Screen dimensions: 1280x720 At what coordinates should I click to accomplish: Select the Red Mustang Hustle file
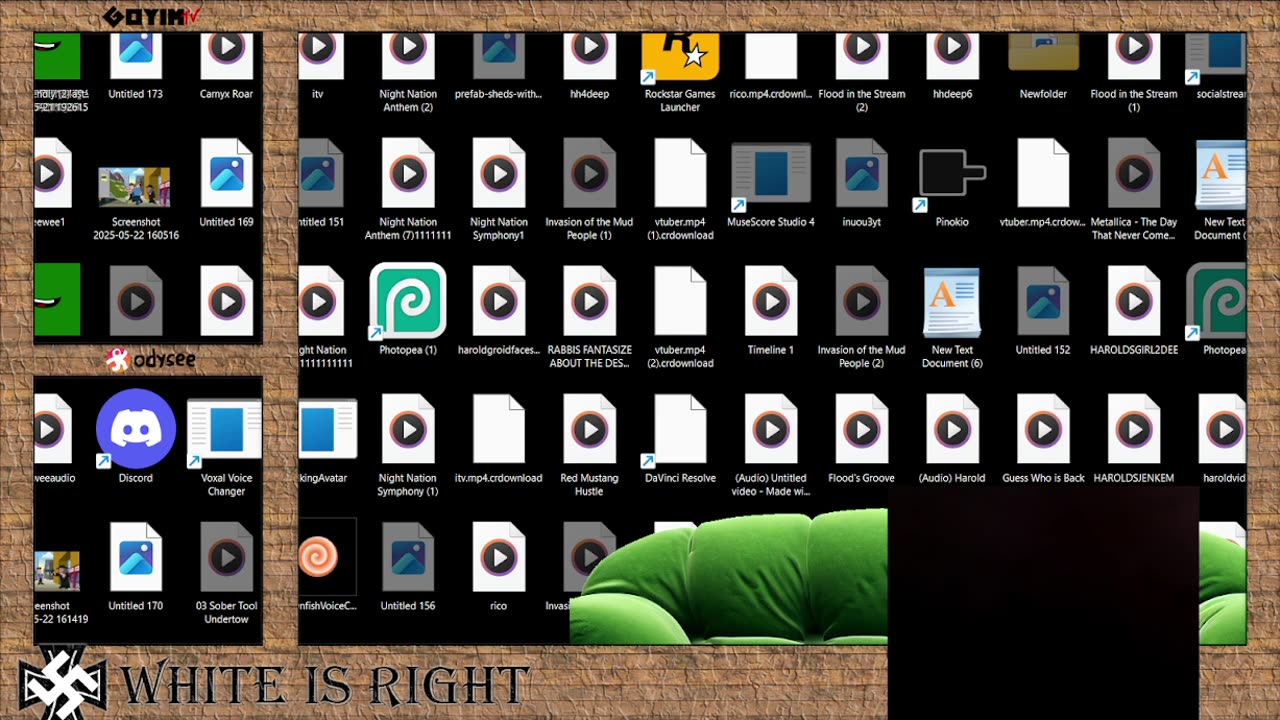click(x=589, y=429)
